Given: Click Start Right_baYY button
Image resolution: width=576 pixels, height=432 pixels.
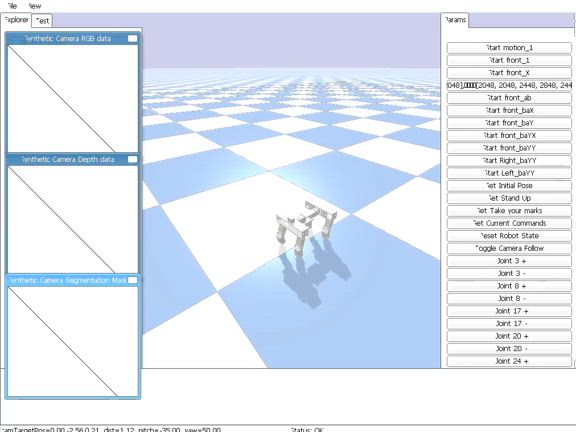Looking at the screenshot, I should 509,161.
